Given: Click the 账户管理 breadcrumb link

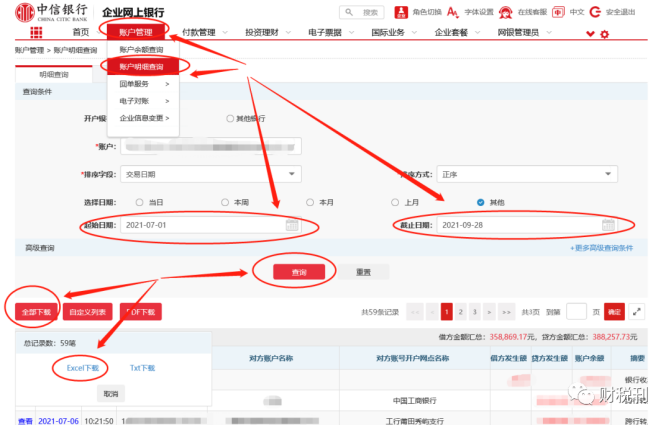Looking at the screenshot, I should 30,50.
